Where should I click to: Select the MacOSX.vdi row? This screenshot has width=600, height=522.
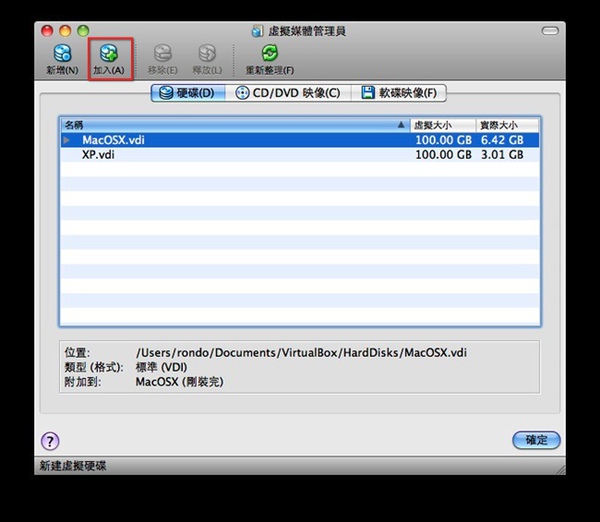300,140
